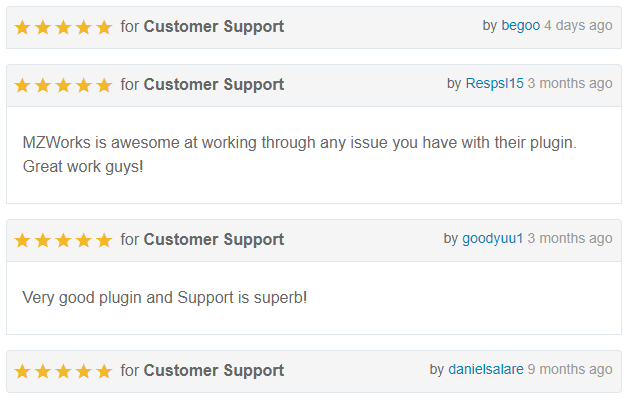Click the 'Very good plugin' review text

tap(165, 298)
